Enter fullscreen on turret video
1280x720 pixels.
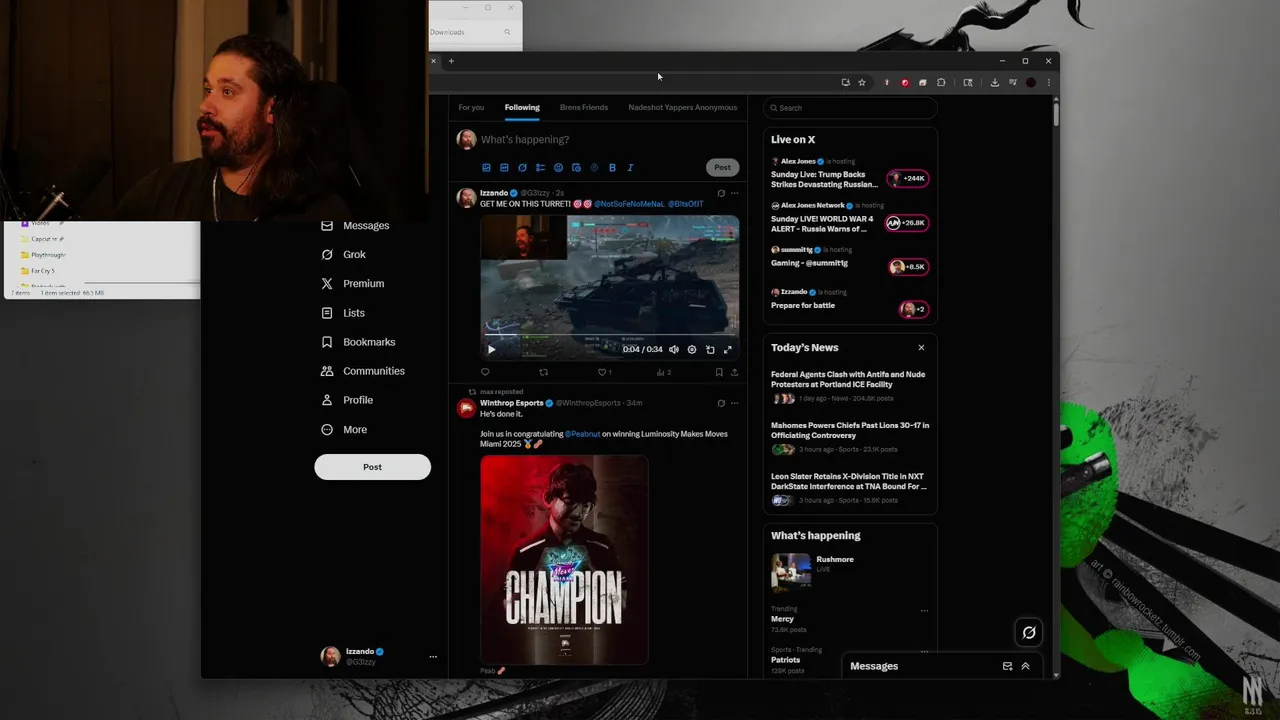pos(728,350)
